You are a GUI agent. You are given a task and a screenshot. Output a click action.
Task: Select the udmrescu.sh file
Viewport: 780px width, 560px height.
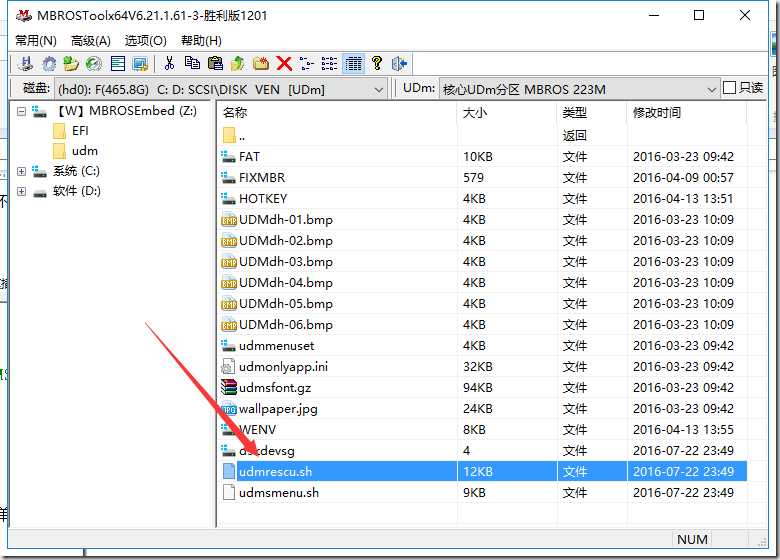click(x=483, y=471)
